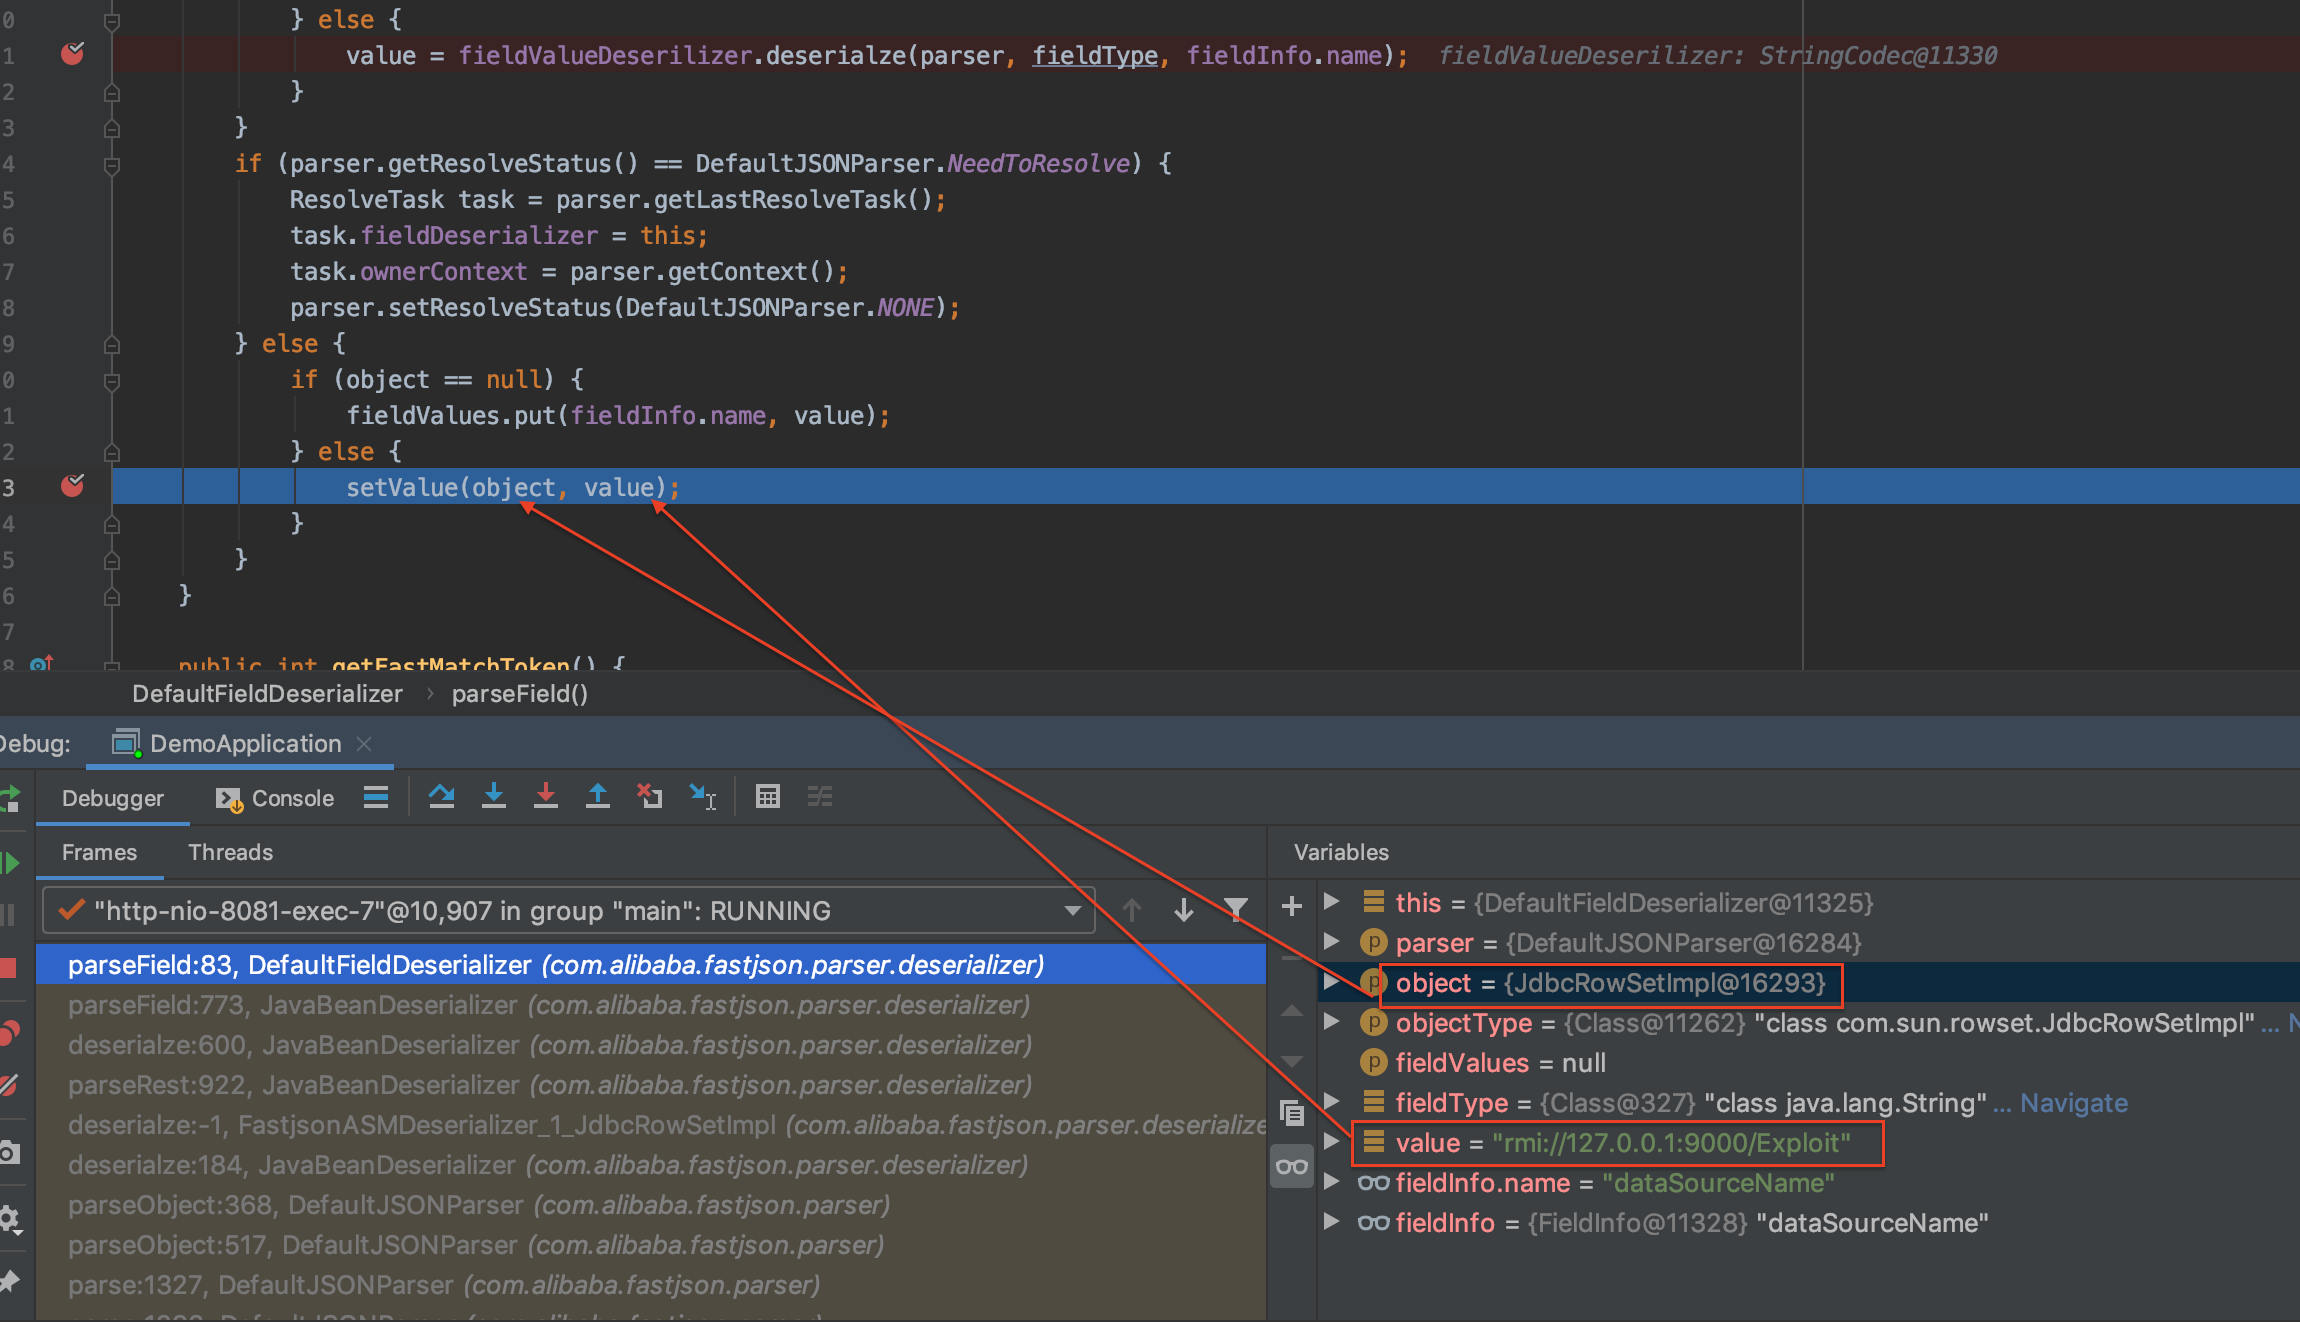The image size is (2300, 1322).
Task: Click the camera thread dump icon
Action: tap(9, 1153)
